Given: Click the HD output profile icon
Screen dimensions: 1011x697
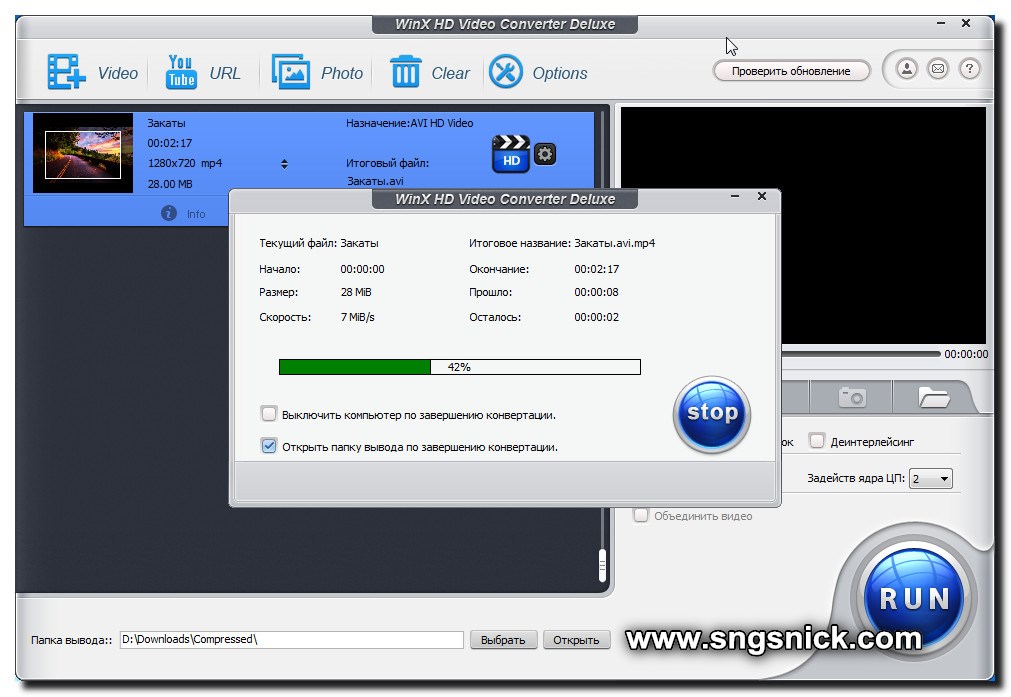Looking at the screenshot, I should (x=510, y=152).
